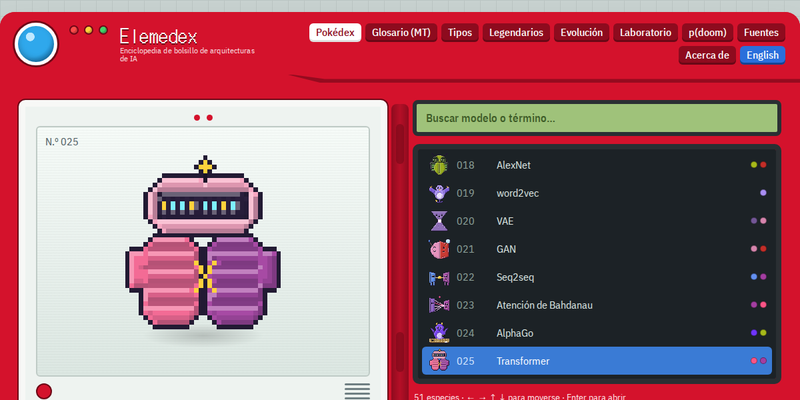The height and width of the screenshot is (400, 800).
Task: Click the yellow indicator dot in header
Action: tap(89, 30)
